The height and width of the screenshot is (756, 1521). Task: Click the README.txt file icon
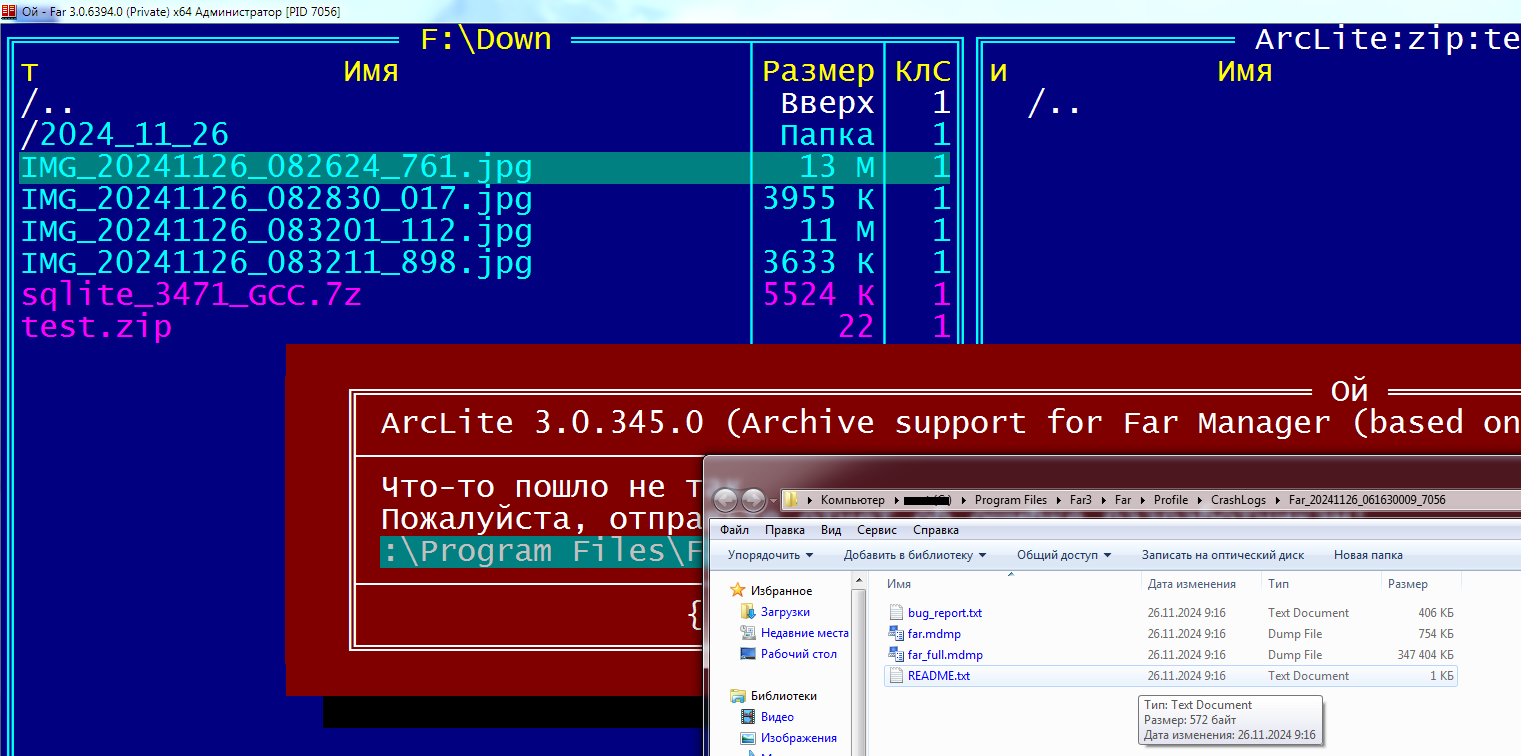(896, 675)
